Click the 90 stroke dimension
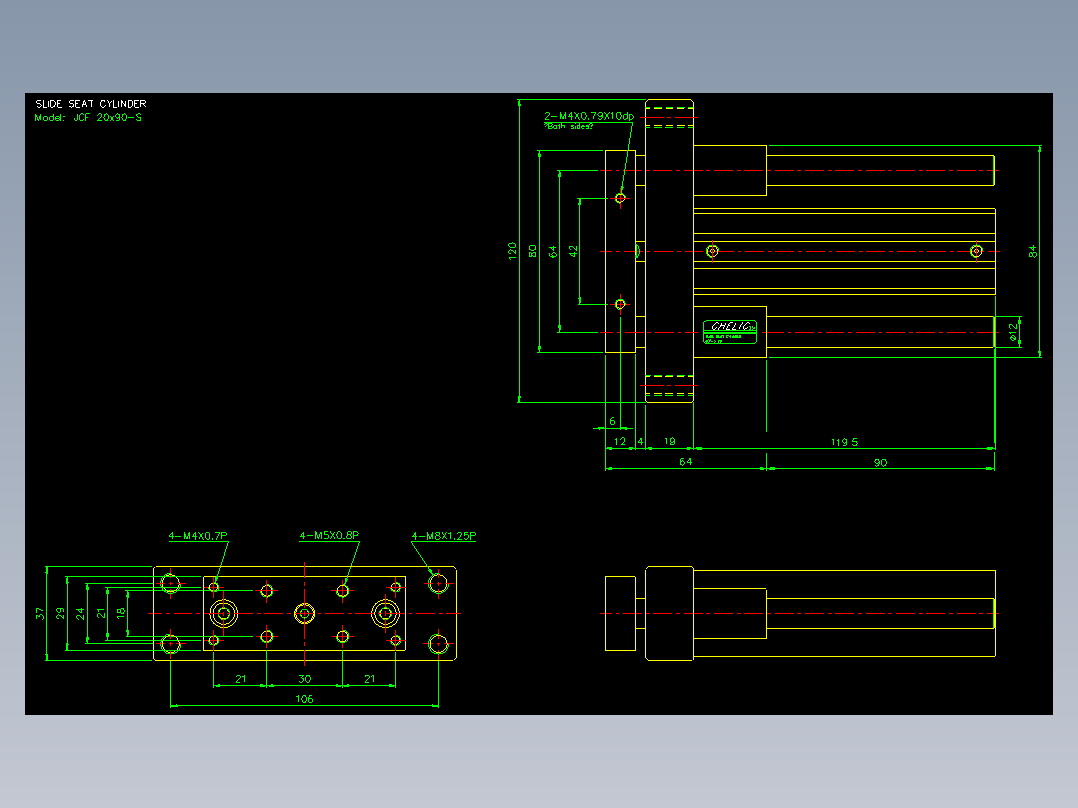1078x808 pixels. pos(881,463)
